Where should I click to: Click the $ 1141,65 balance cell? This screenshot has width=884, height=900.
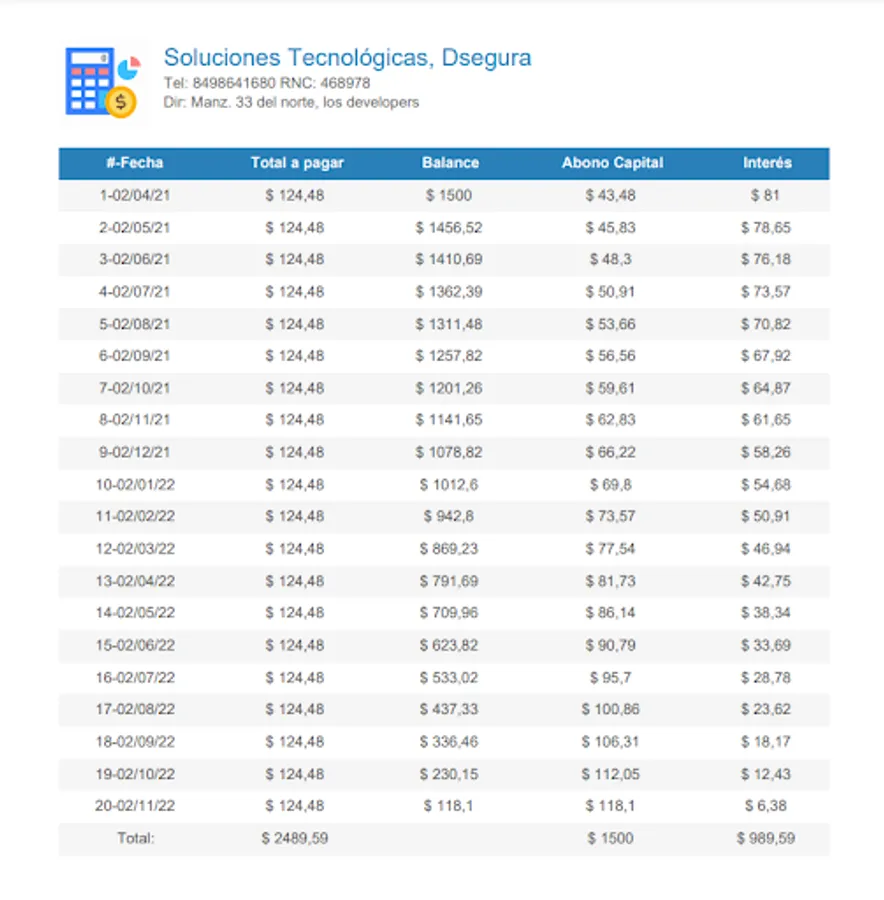pyautogui.click(x=449, y=420)
